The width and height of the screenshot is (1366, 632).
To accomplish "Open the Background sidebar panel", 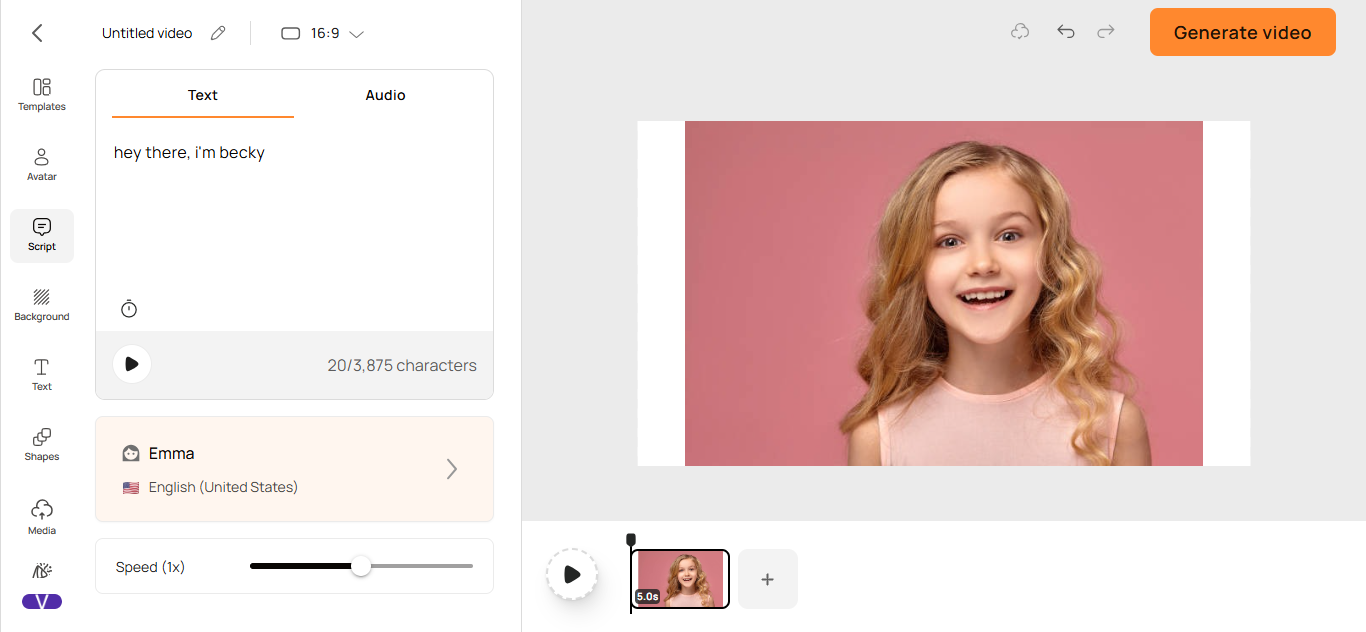I will [42, 305].
